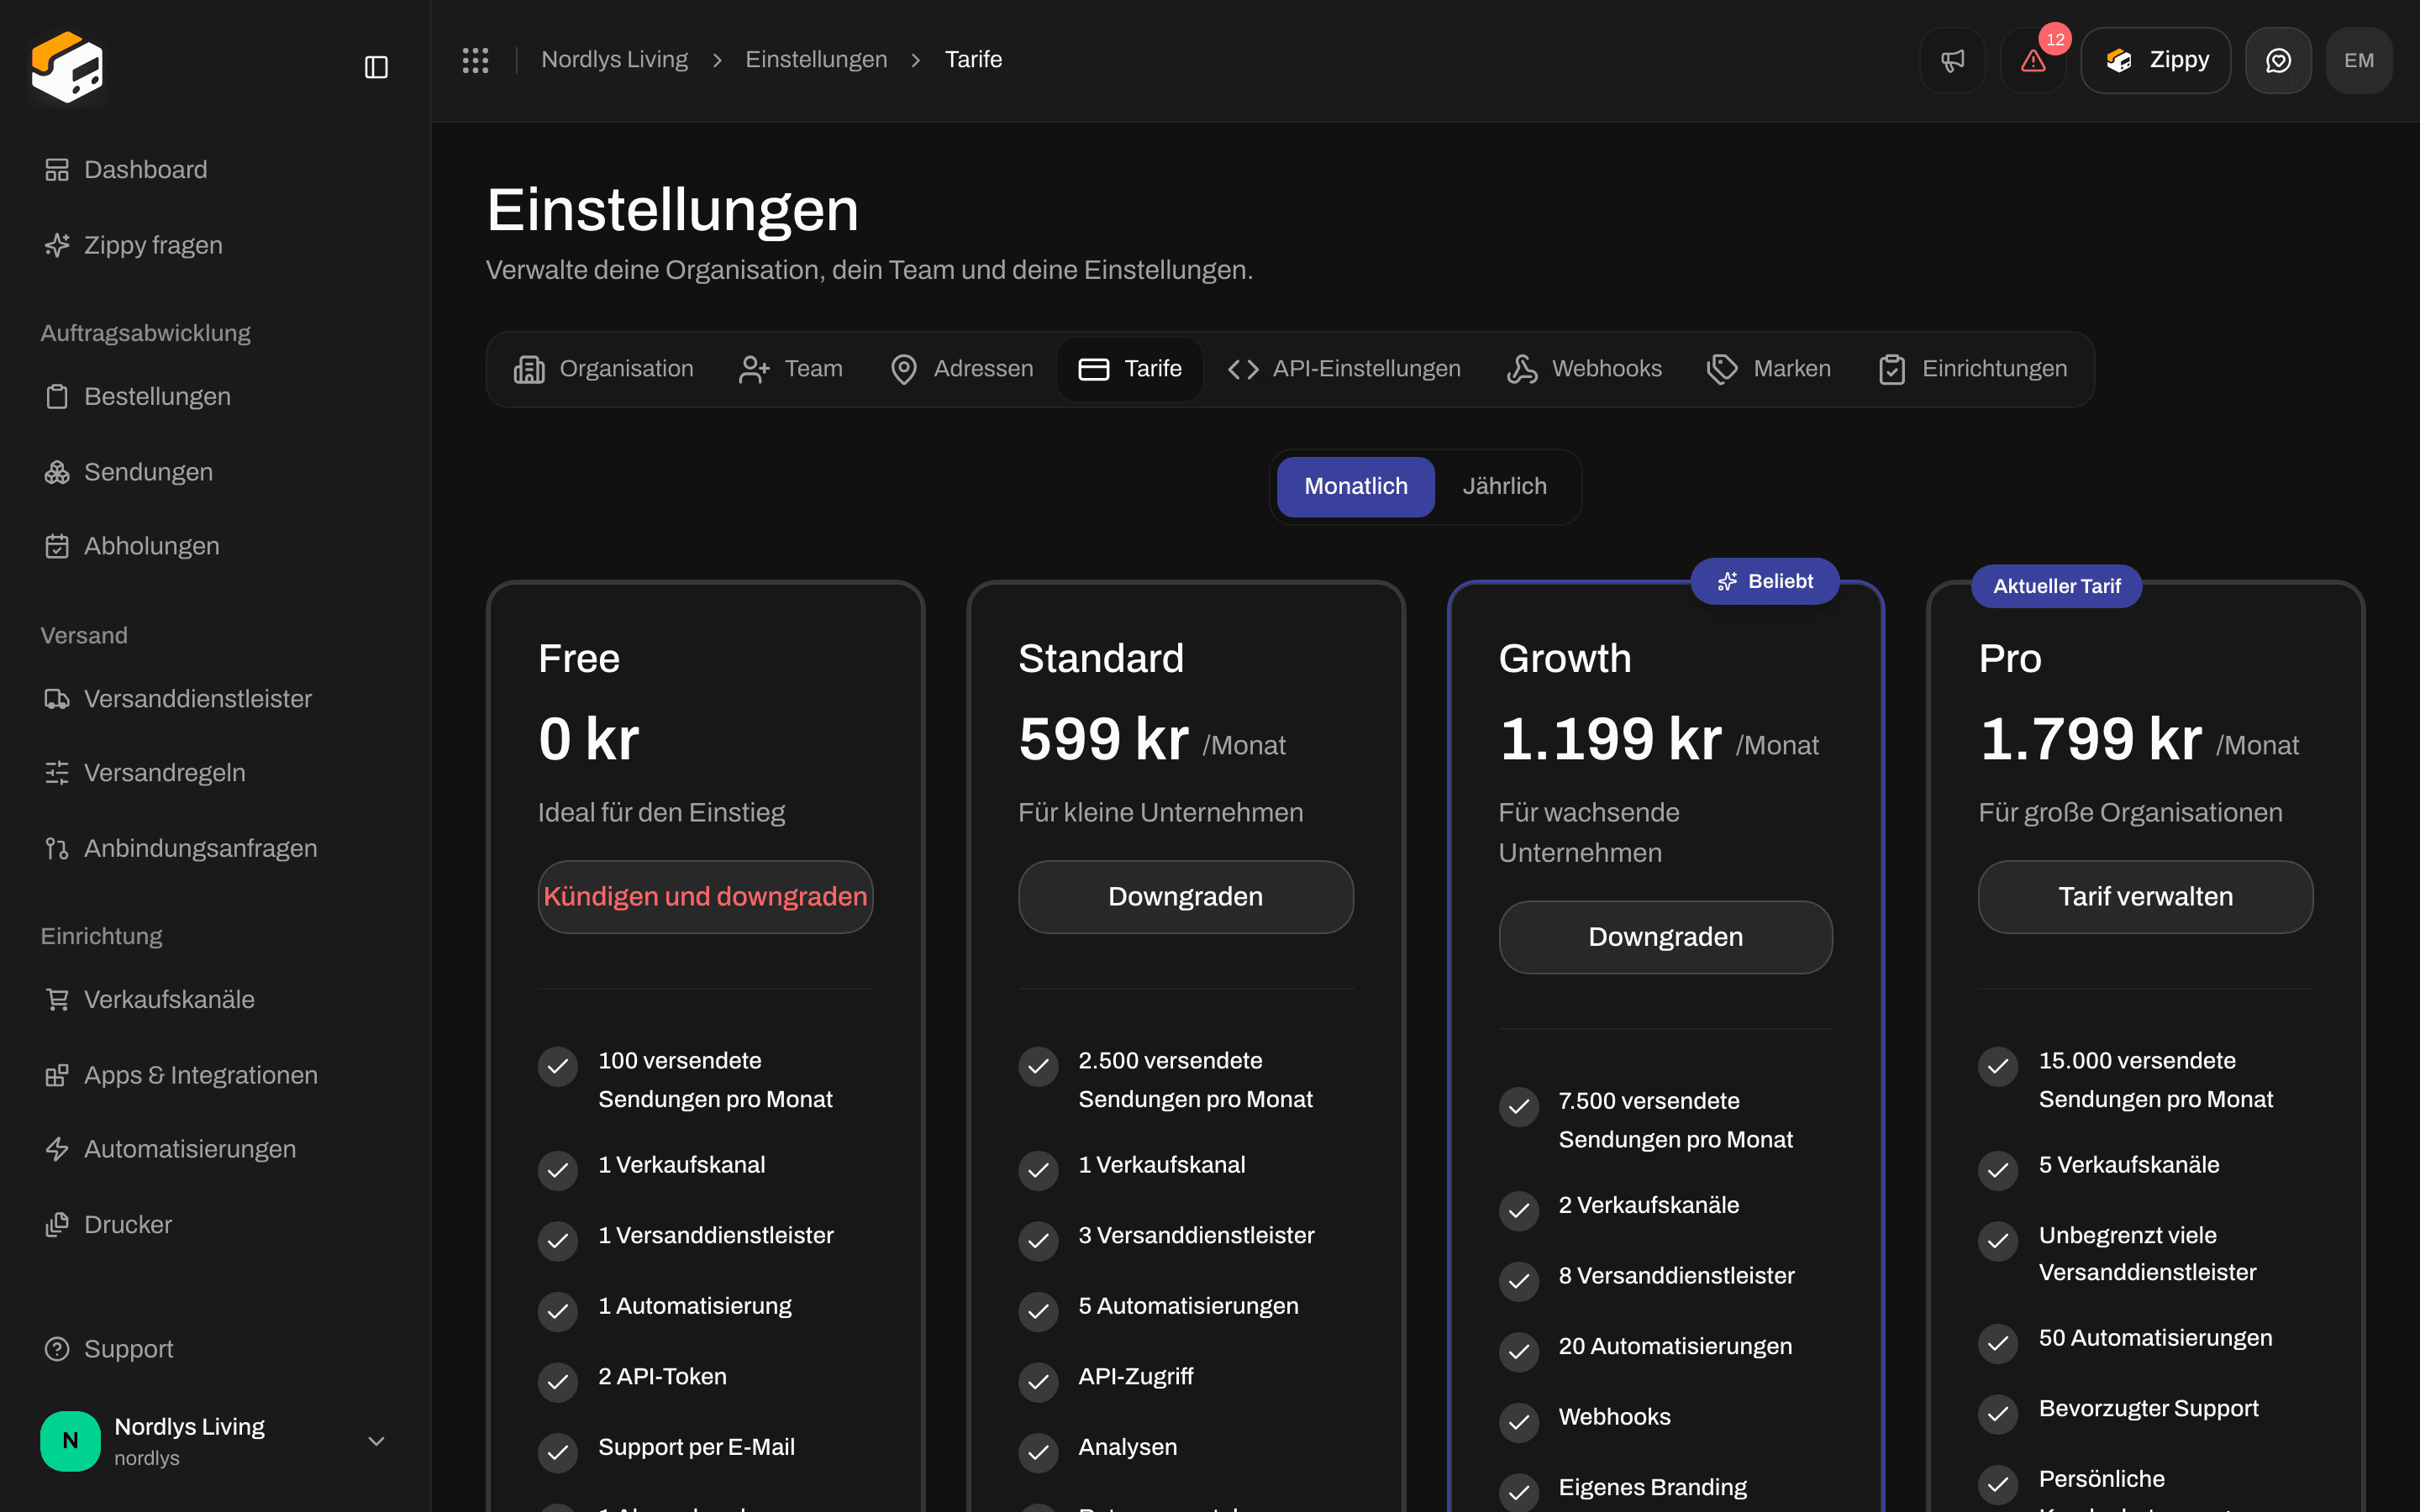Switch billing to Jährlich
The width and height of the screenshot is (2420, 1512).
click(1504, 487)
